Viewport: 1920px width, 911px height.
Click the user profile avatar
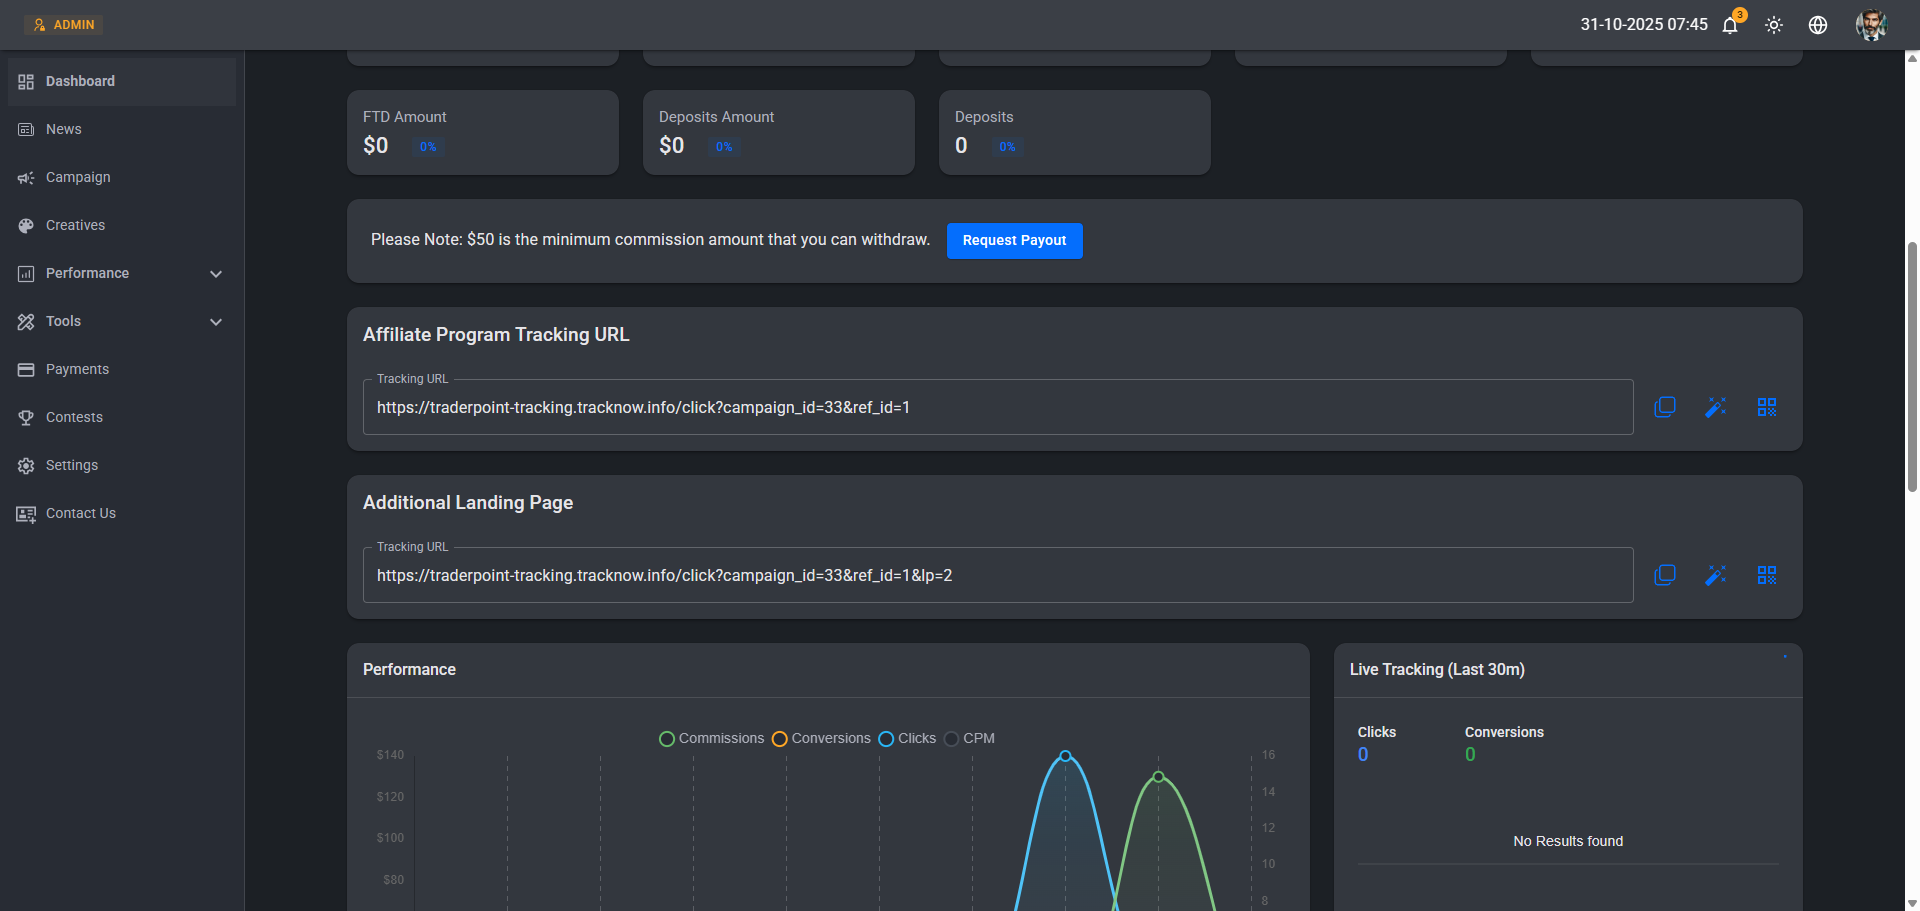pos(1870,25)
